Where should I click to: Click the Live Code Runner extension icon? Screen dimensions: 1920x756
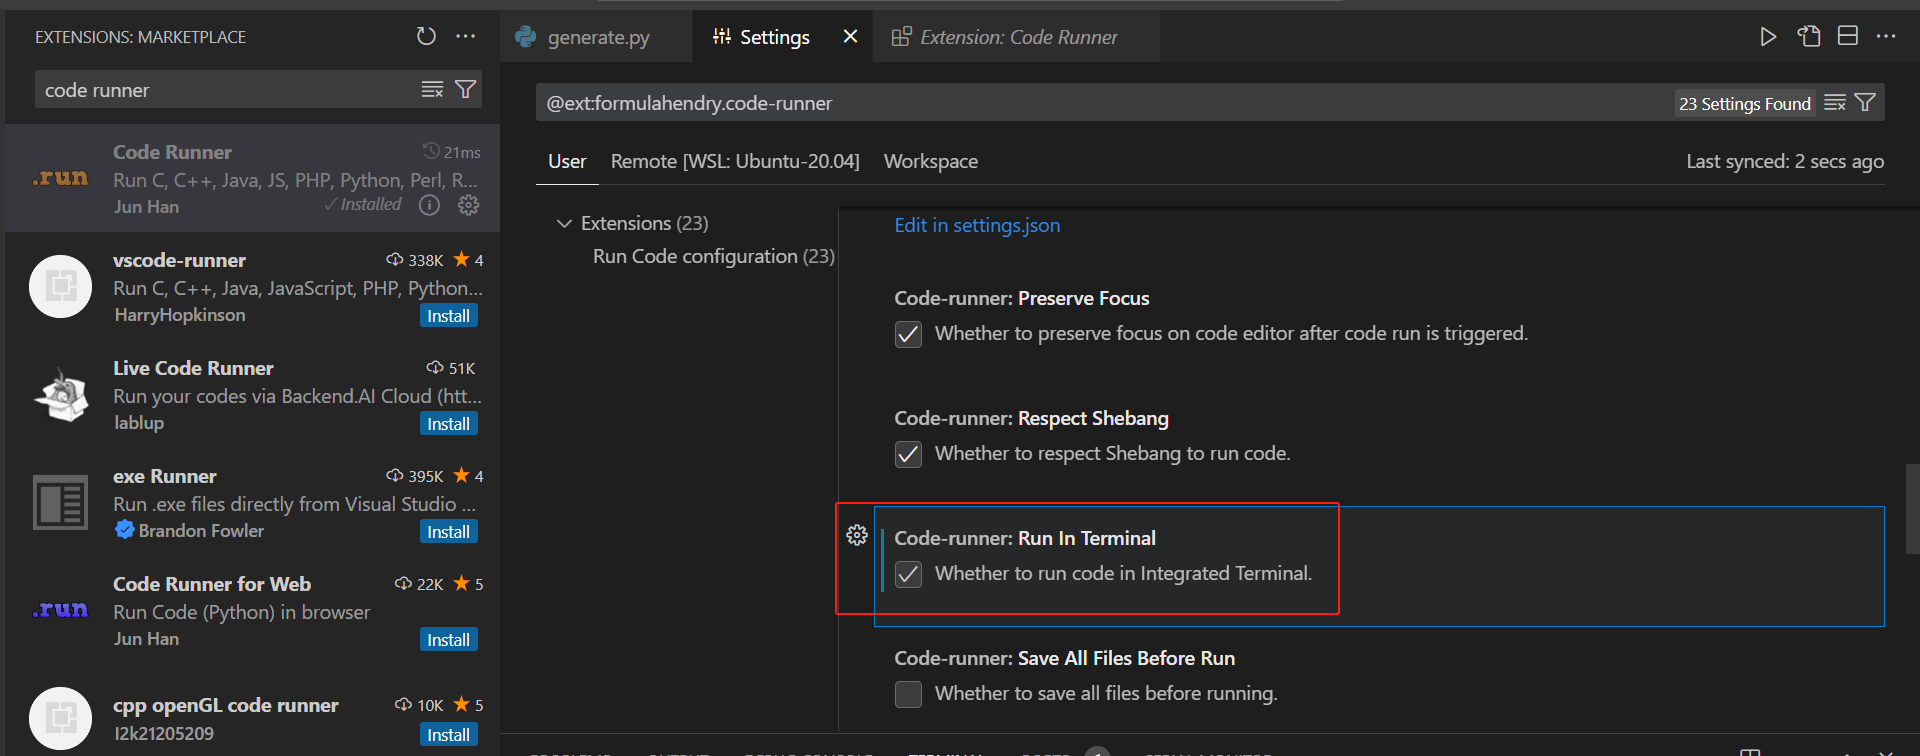pyautogui.click(x=60, y=395)
